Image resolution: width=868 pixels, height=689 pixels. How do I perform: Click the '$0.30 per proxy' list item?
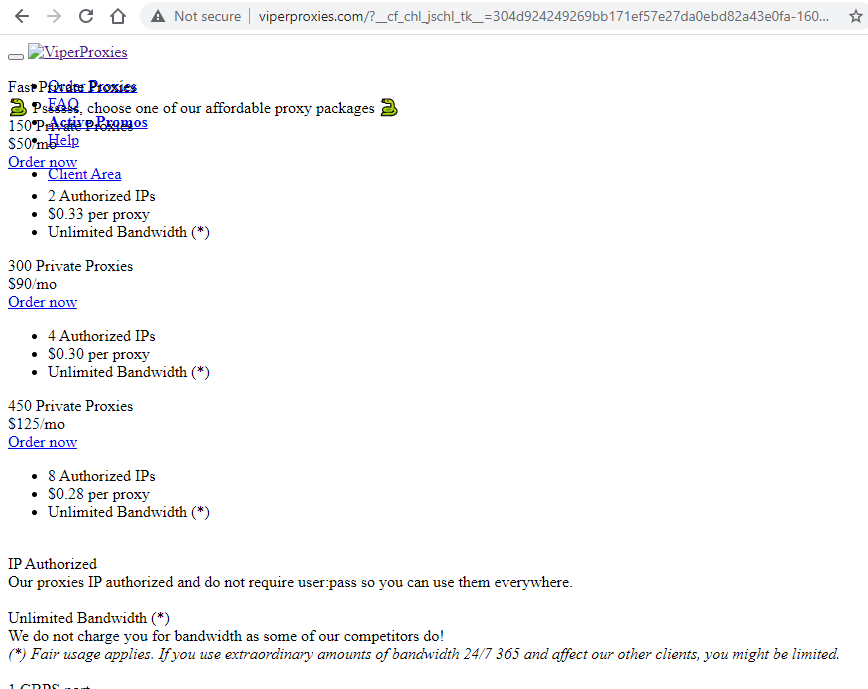[x=99, y=354]
